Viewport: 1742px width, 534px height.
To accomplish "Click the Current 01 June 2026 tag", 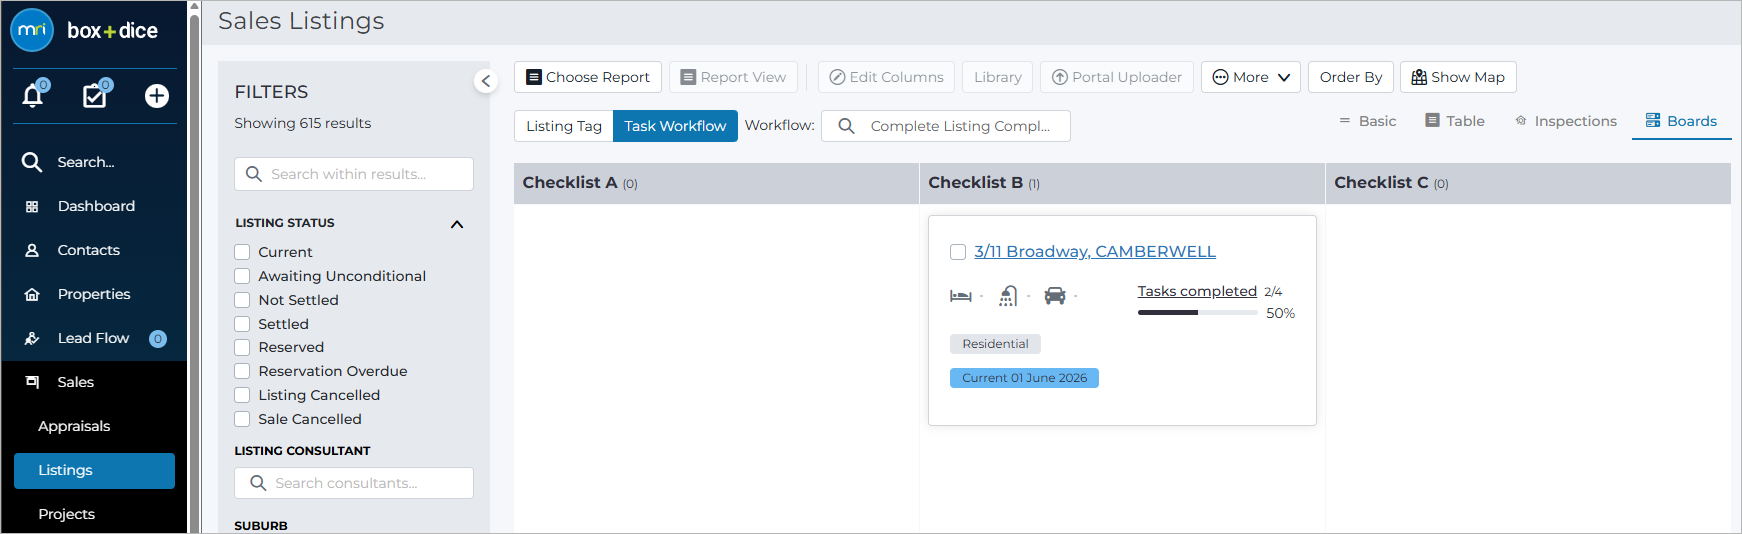I will point(1024,378).
